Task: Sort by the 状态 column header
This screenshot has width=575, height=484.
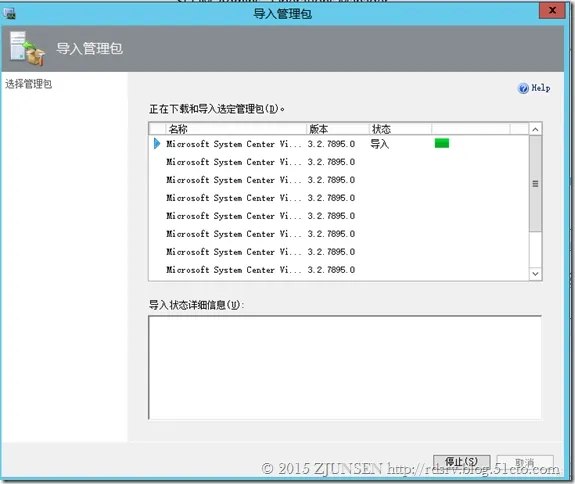Action: pos(400,129)
